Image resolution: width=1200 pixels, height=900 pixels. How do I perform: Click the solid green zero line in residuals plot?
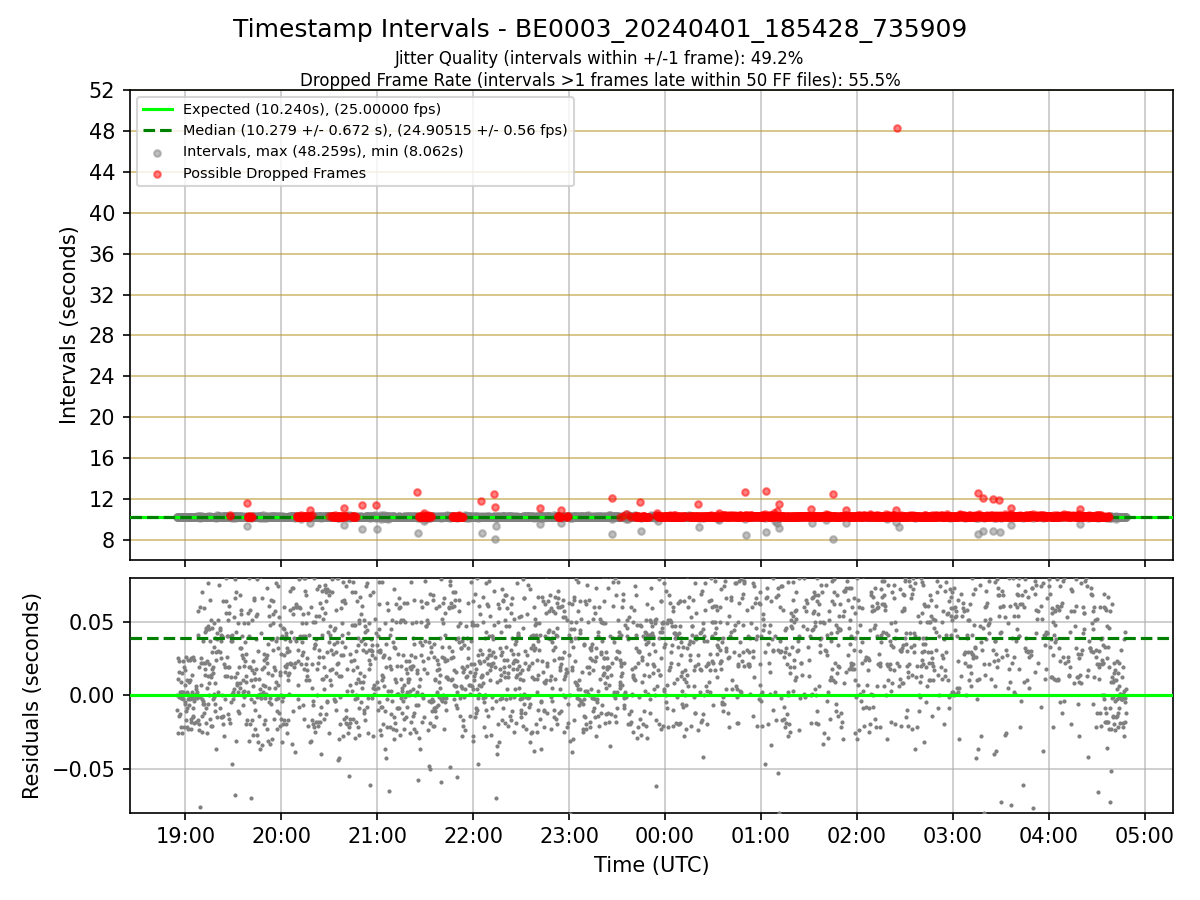[x=651, y=695]
